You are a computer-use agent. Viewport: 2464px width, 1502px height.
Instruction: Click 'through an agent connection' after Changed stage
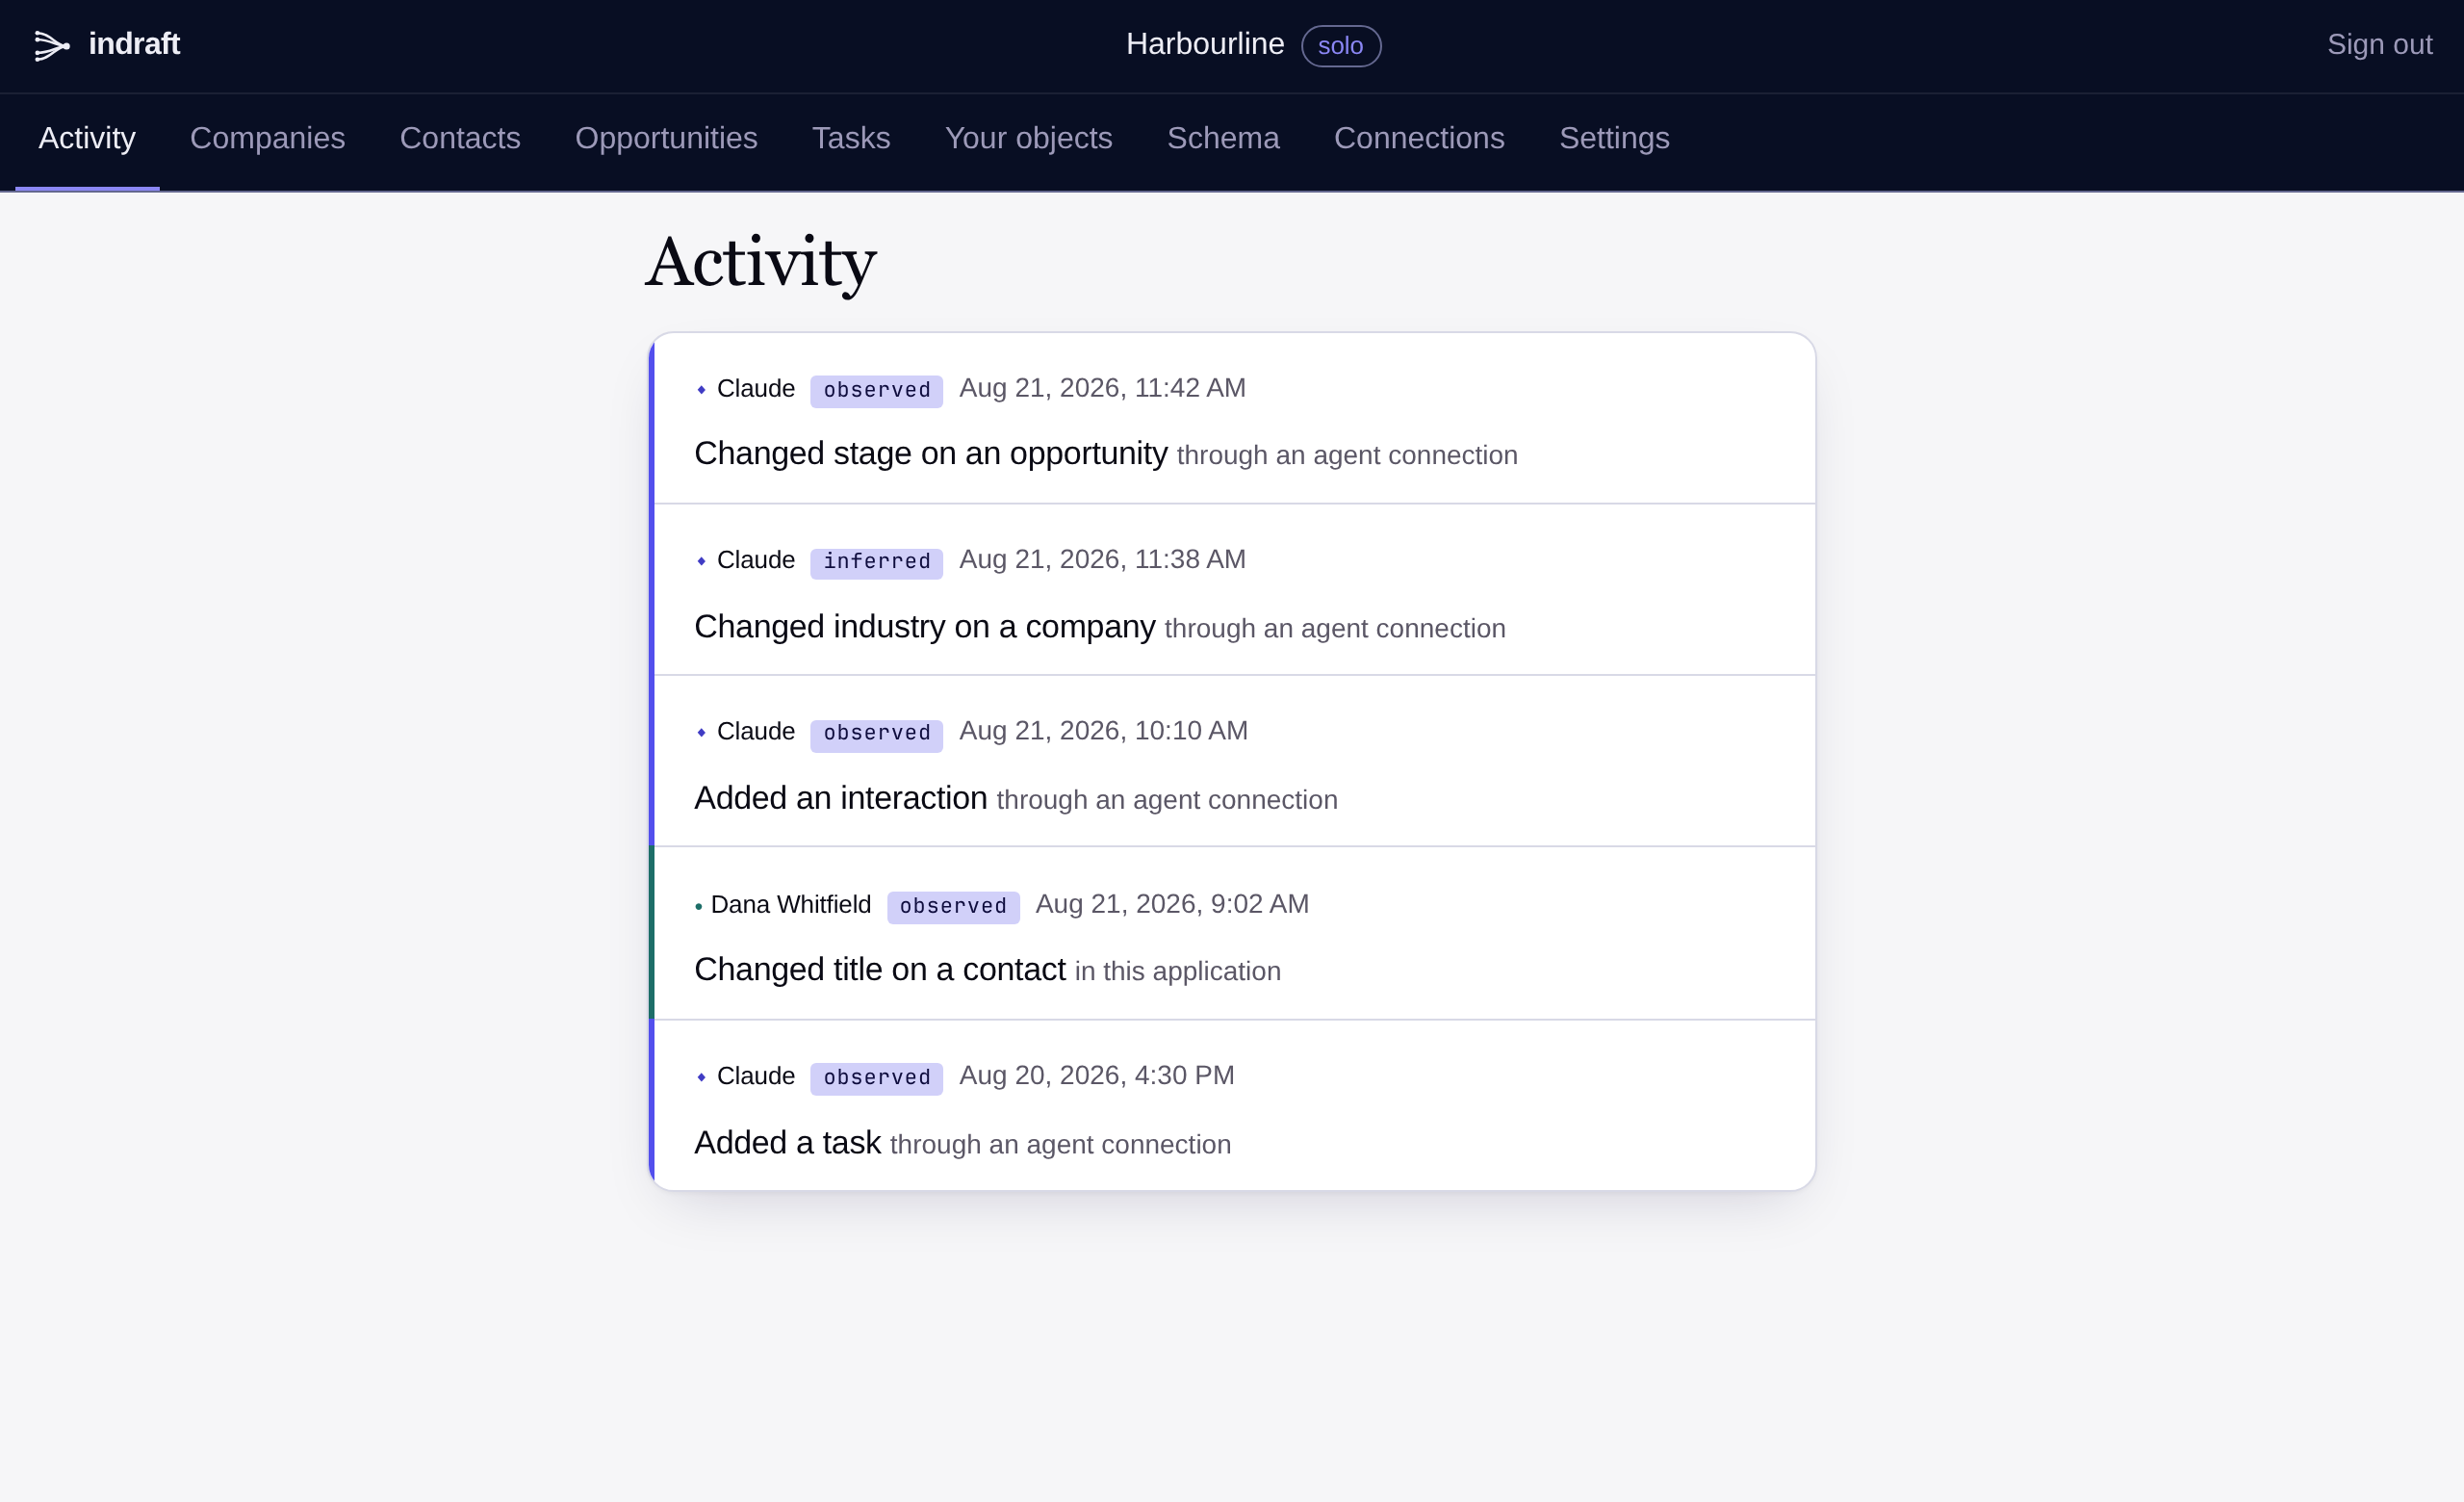[1347, 455]
